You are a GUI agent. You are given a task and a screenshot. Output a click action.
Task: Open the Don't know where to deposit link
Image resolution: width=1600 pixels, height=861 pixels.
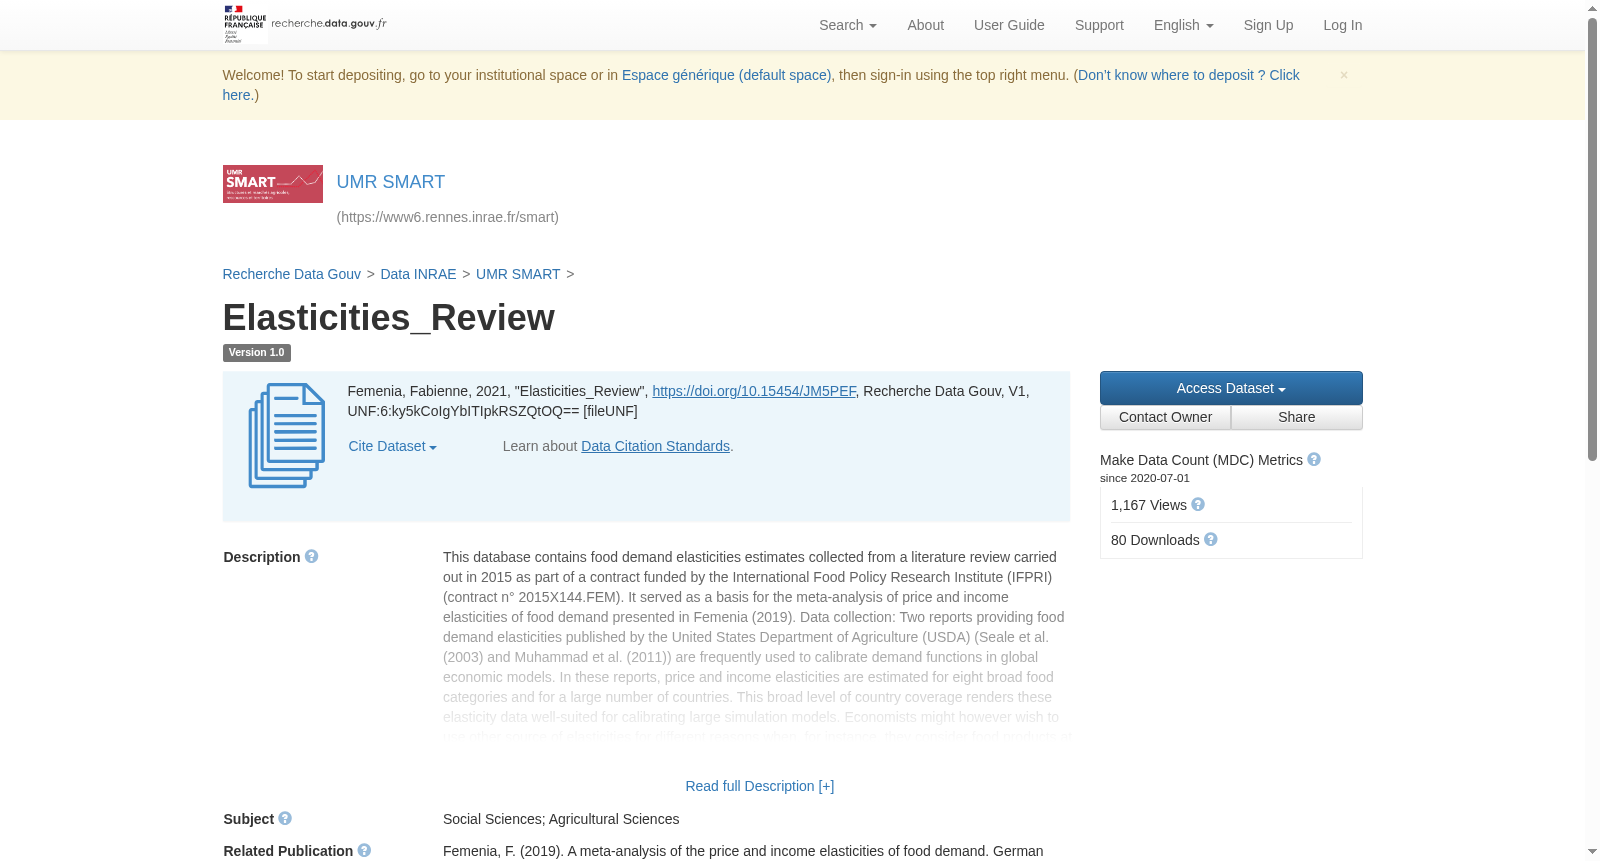coord(1188,75)
